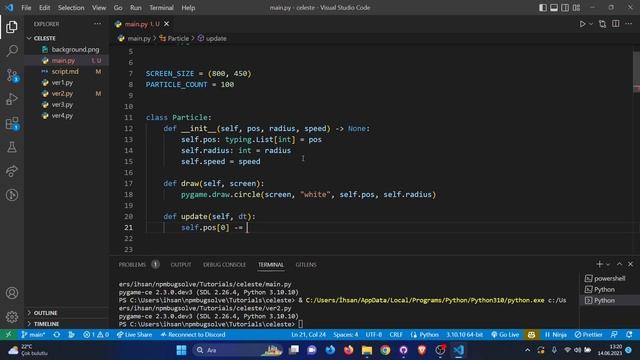Run the Python file with play button
The height and width of the screenshot is (360, 640).
tap(582, 24)
